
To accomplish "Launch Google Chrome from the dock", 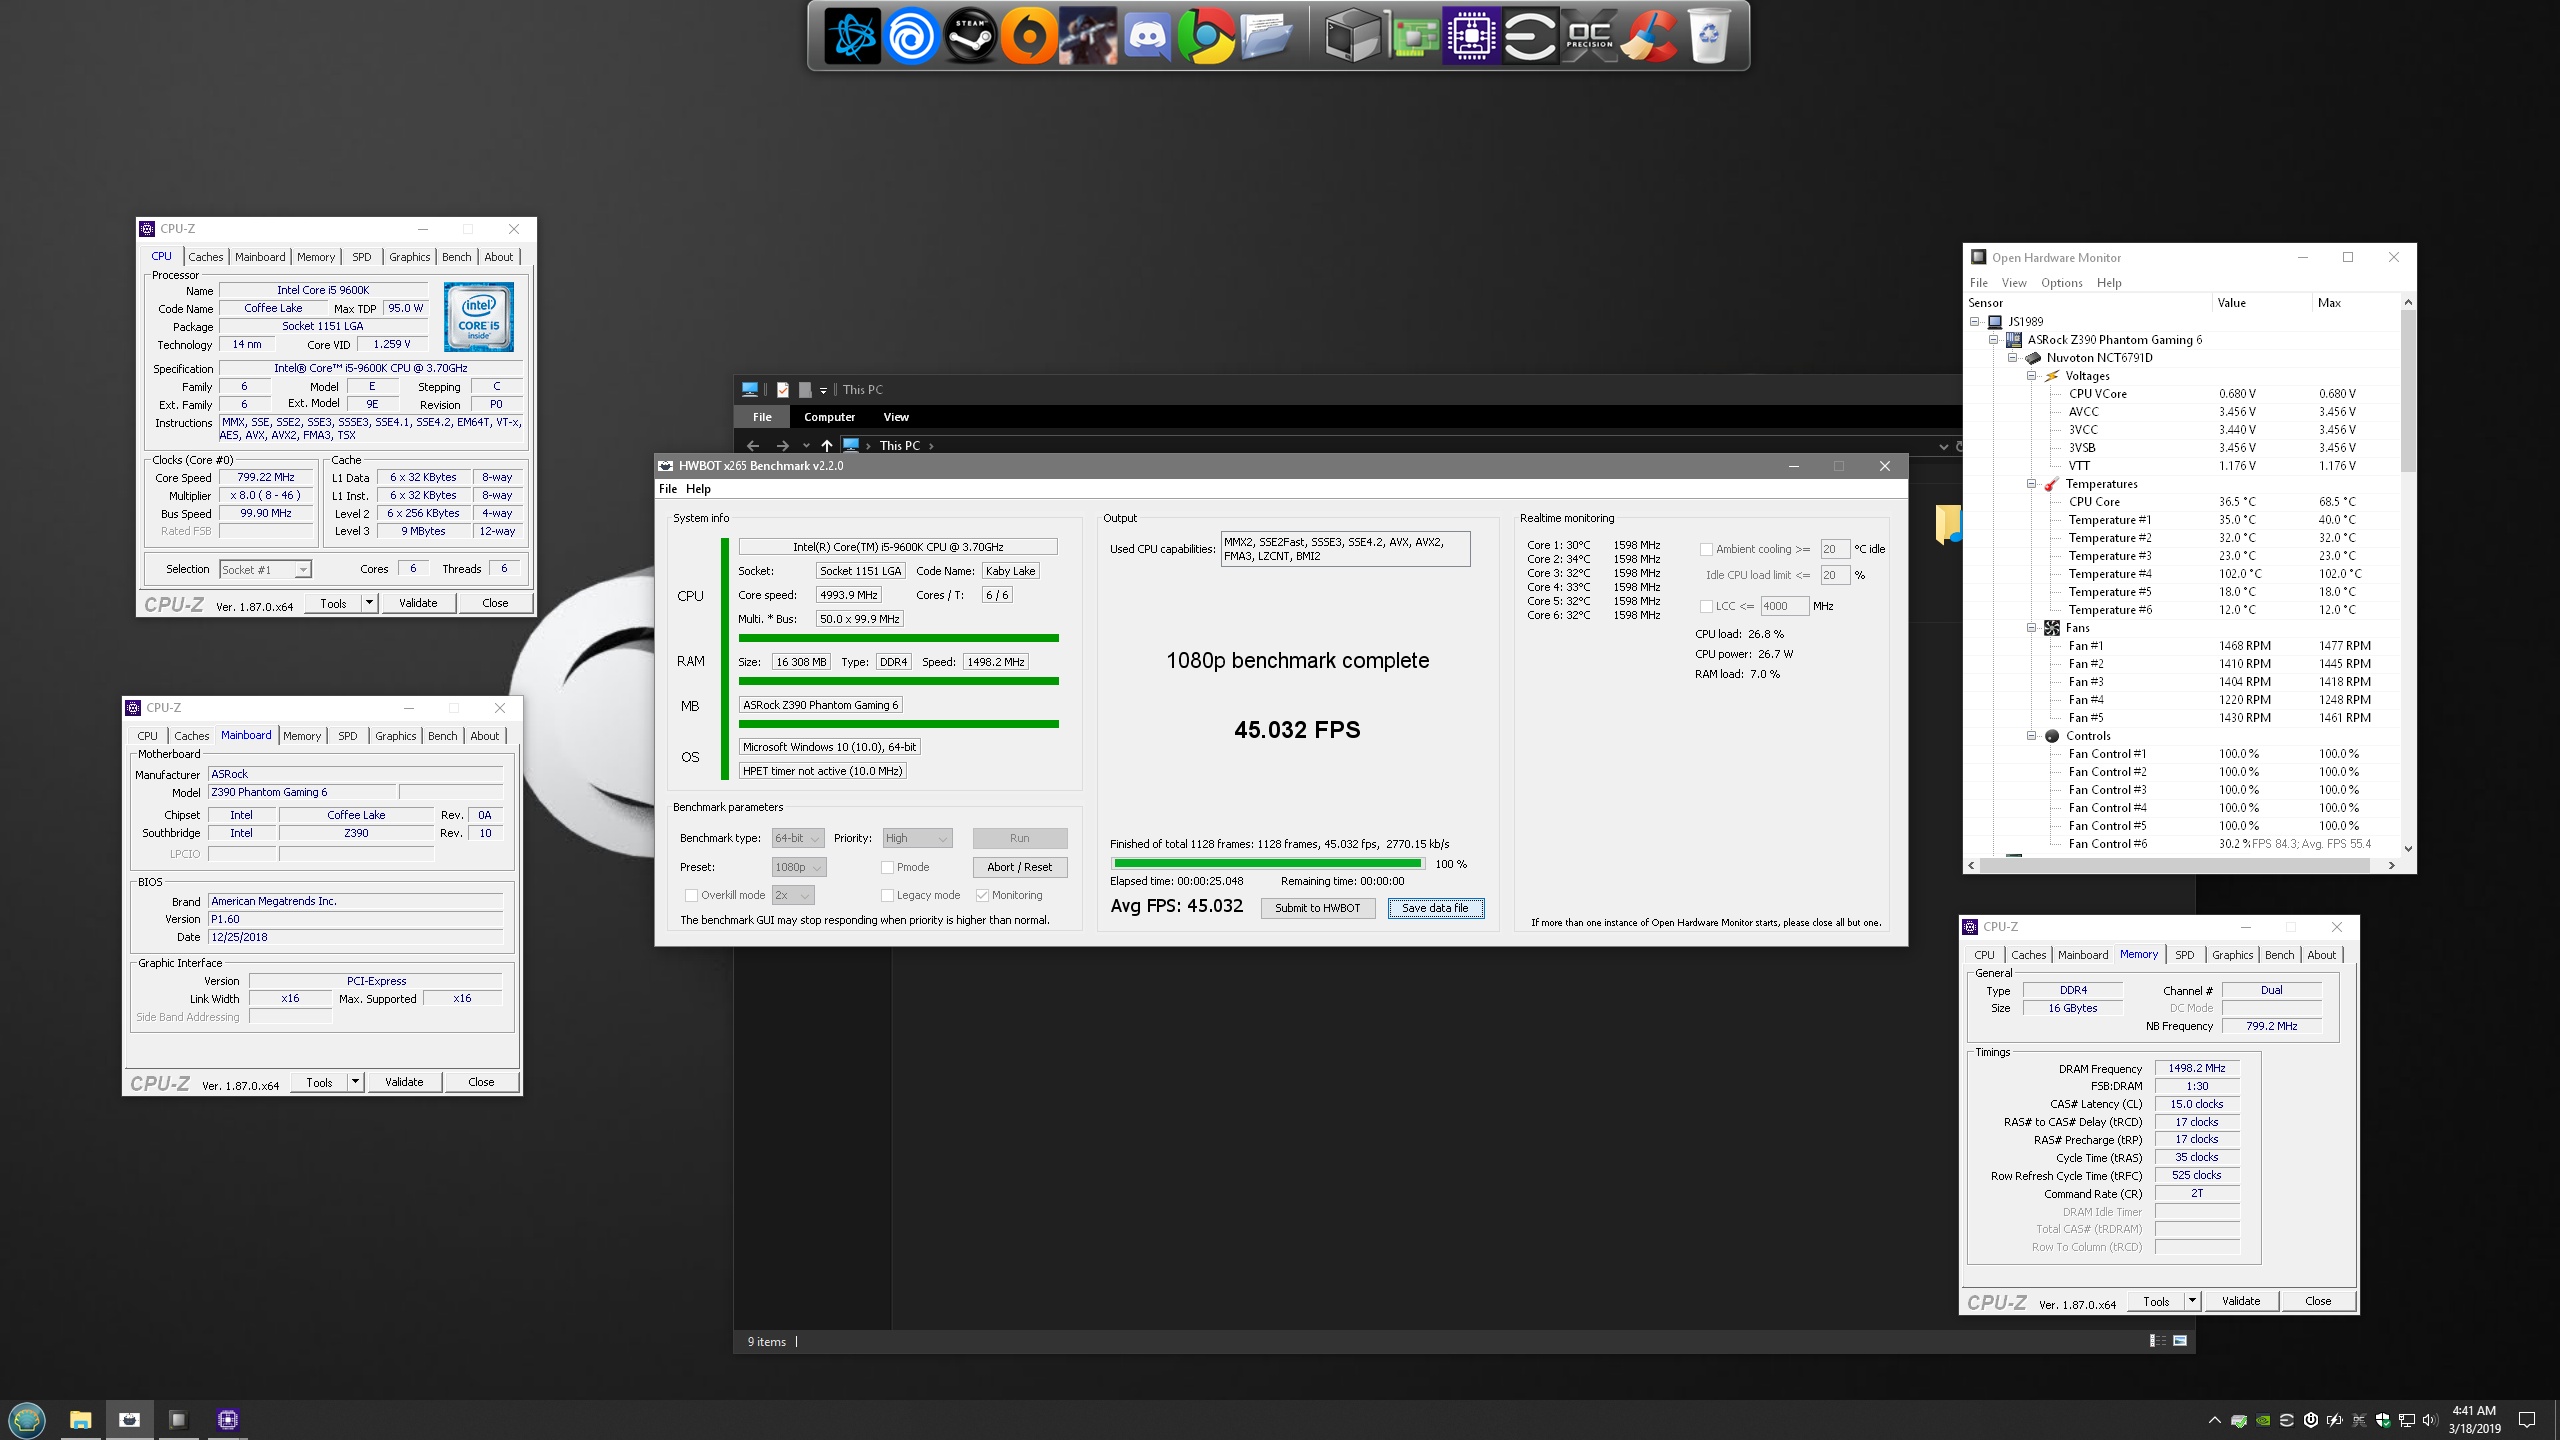I will [1206, 36].
